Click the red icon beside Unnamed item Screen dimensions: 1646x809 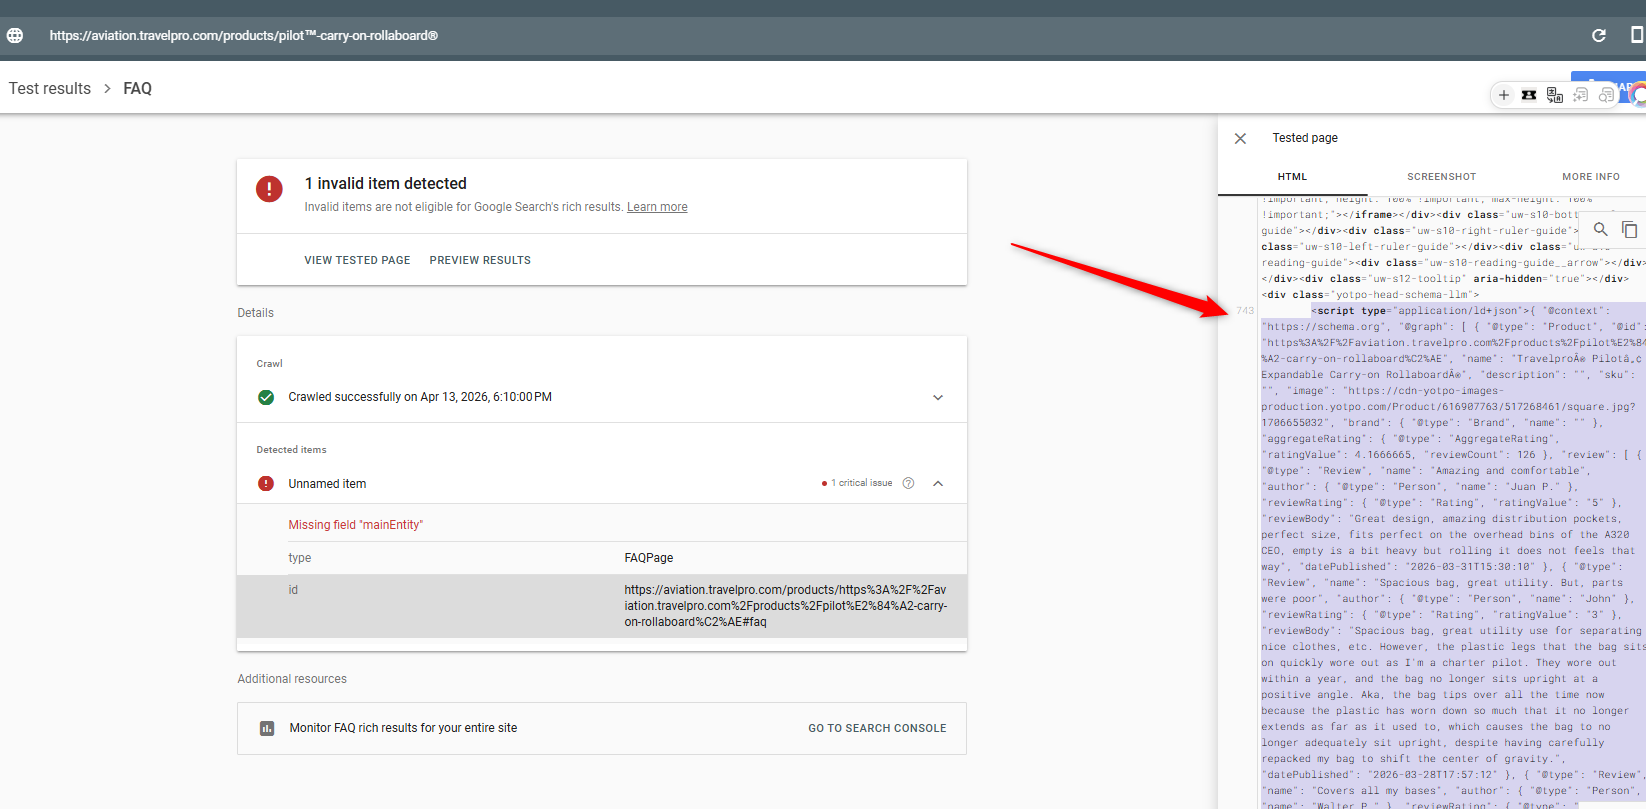point(266,483)
